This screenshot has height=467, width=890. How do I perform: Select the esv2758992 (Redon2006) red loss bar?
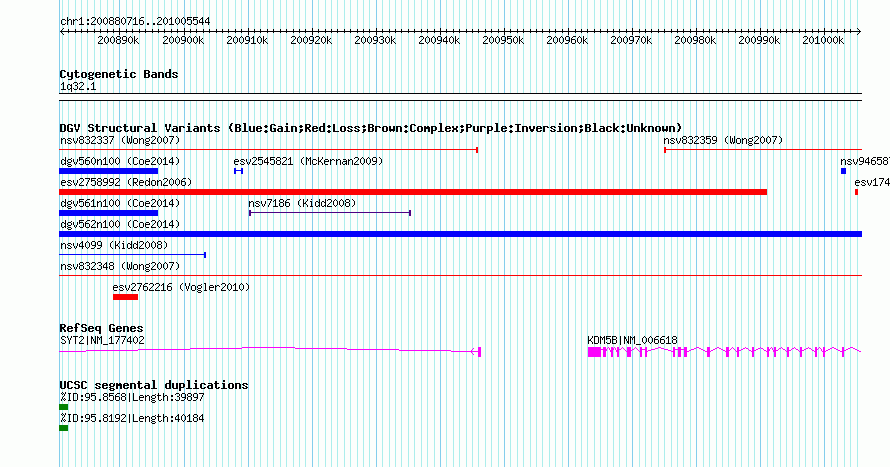tap(413, 192)
